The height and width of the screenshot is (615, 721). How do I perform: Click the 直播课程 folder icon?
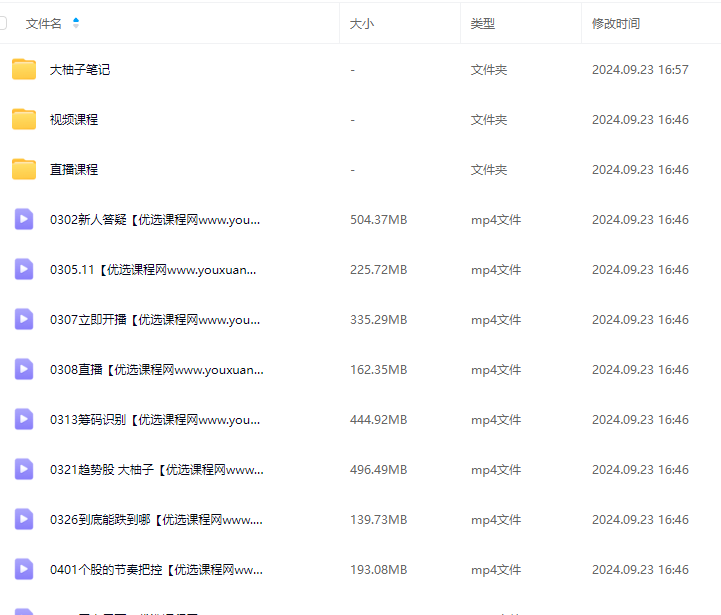tap(24, 169)
